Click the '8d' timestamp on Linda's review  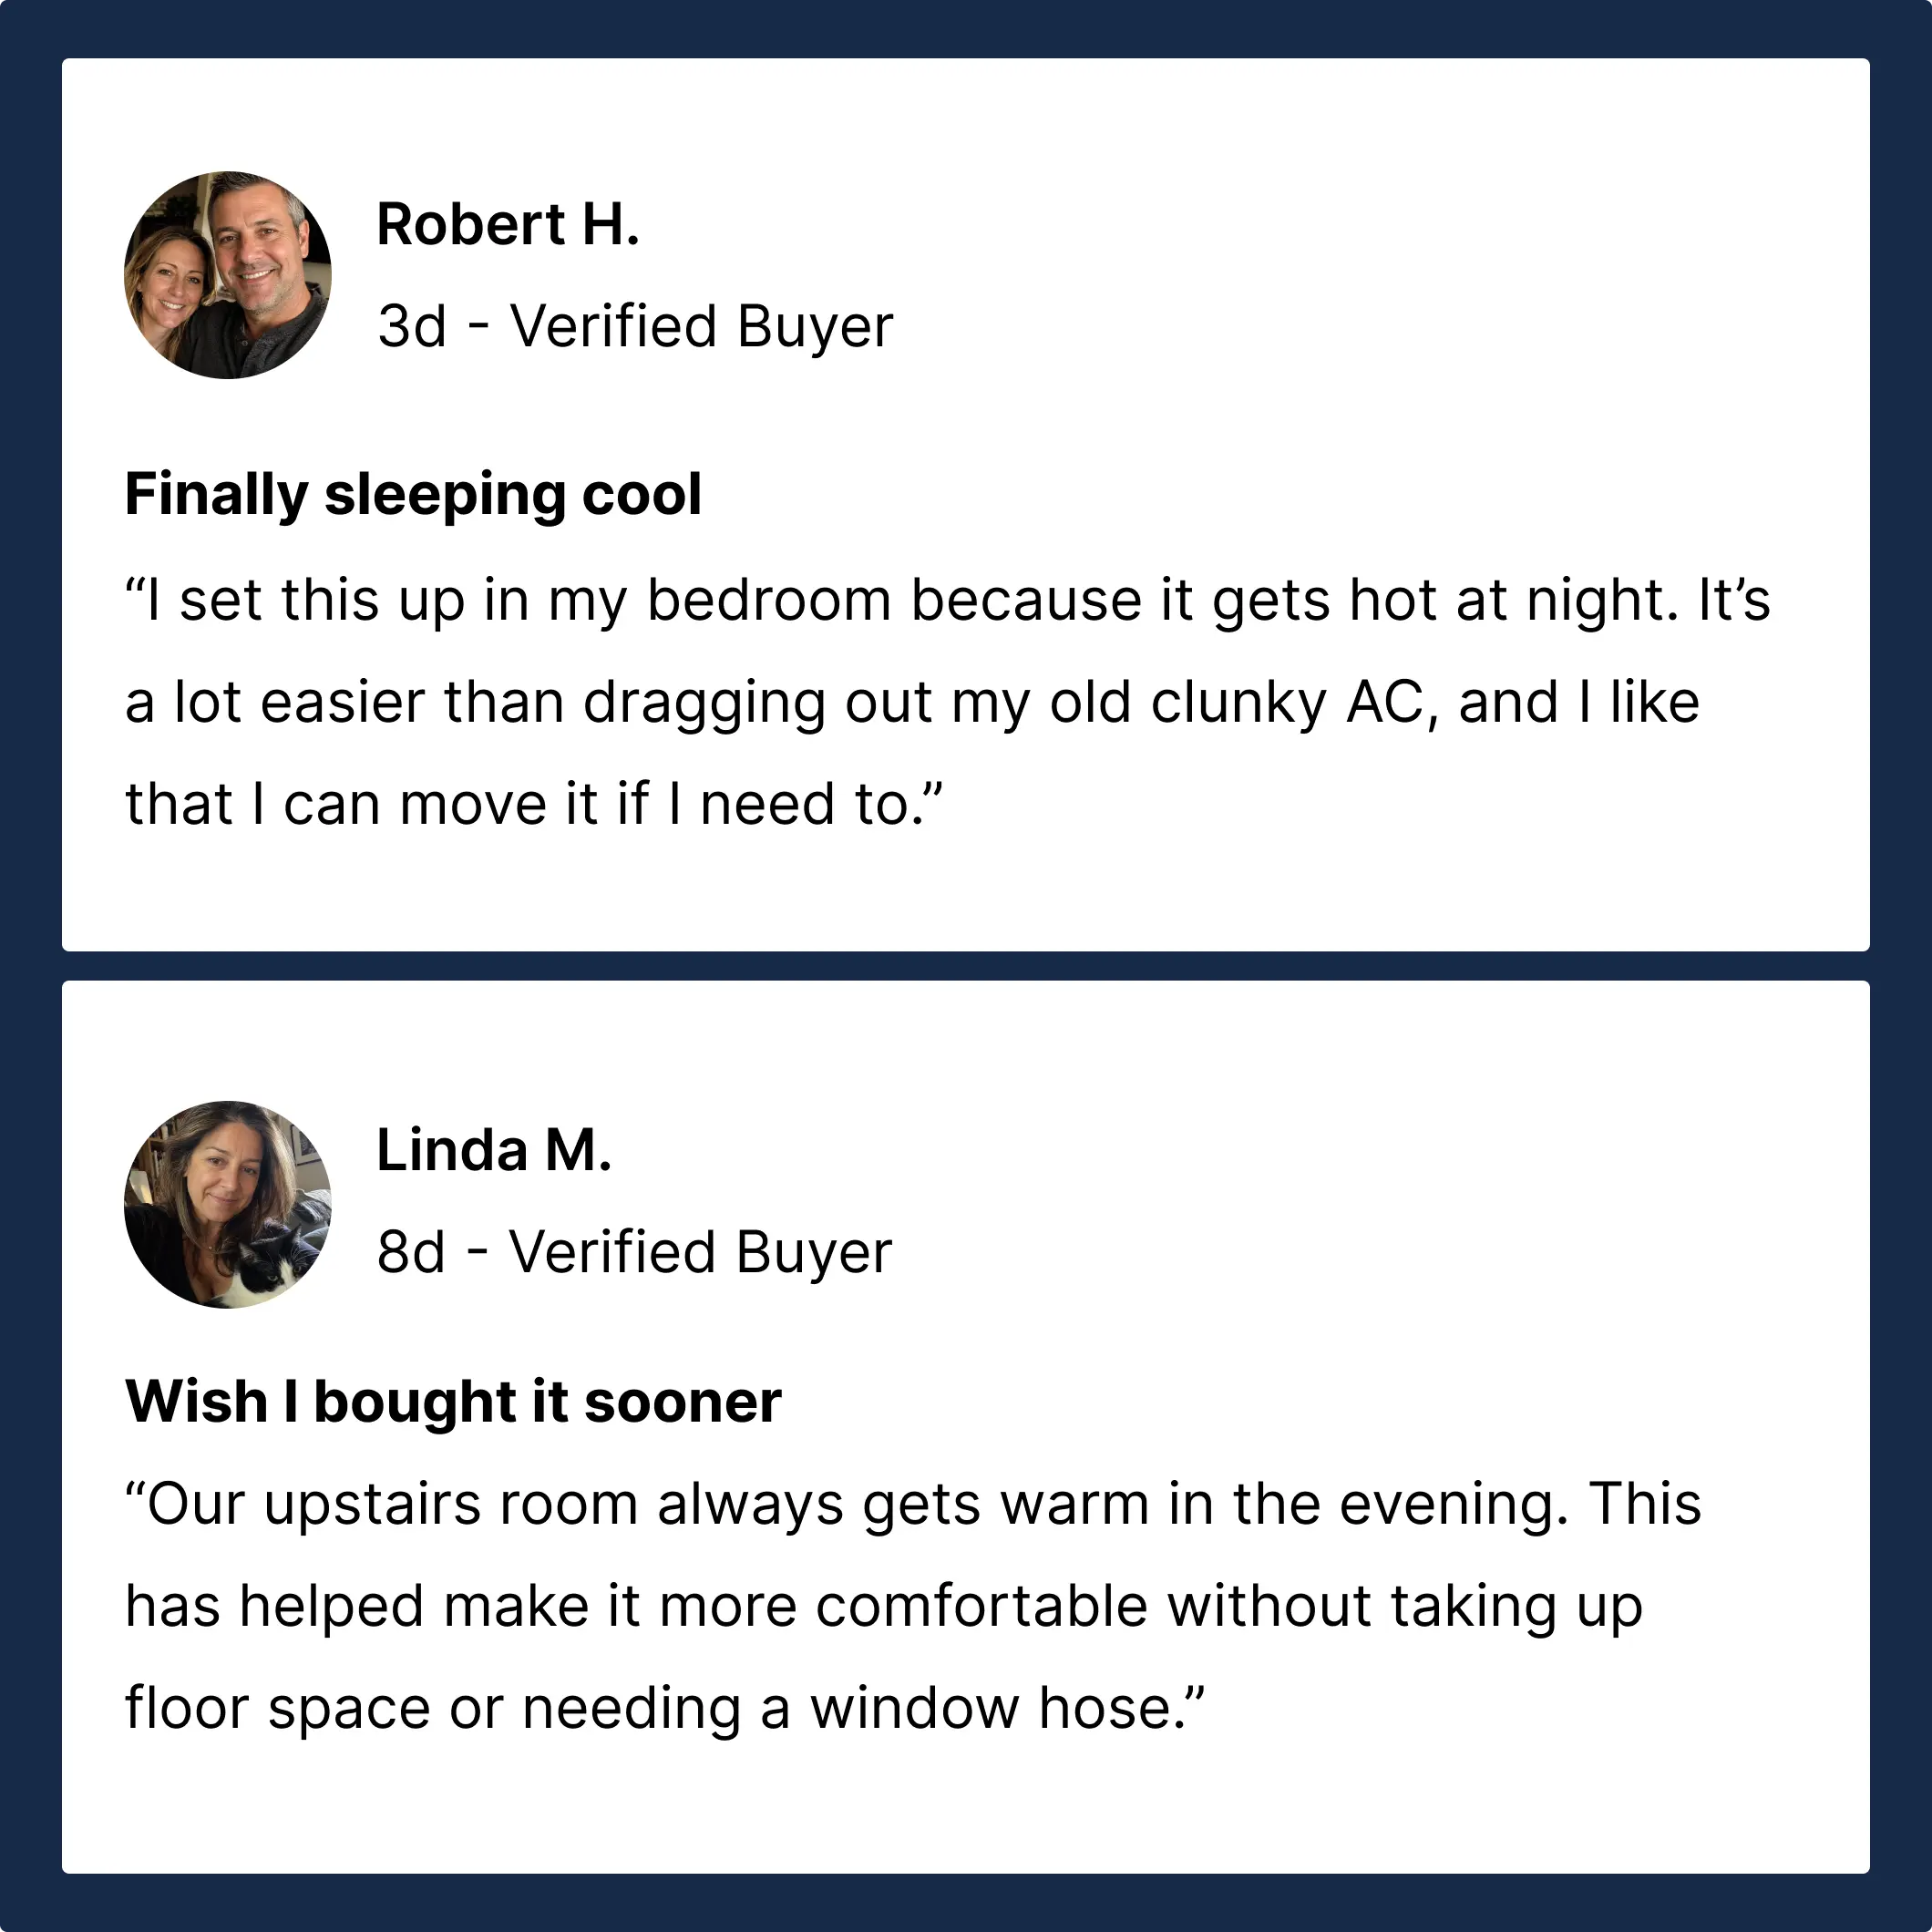point(411,1252)
